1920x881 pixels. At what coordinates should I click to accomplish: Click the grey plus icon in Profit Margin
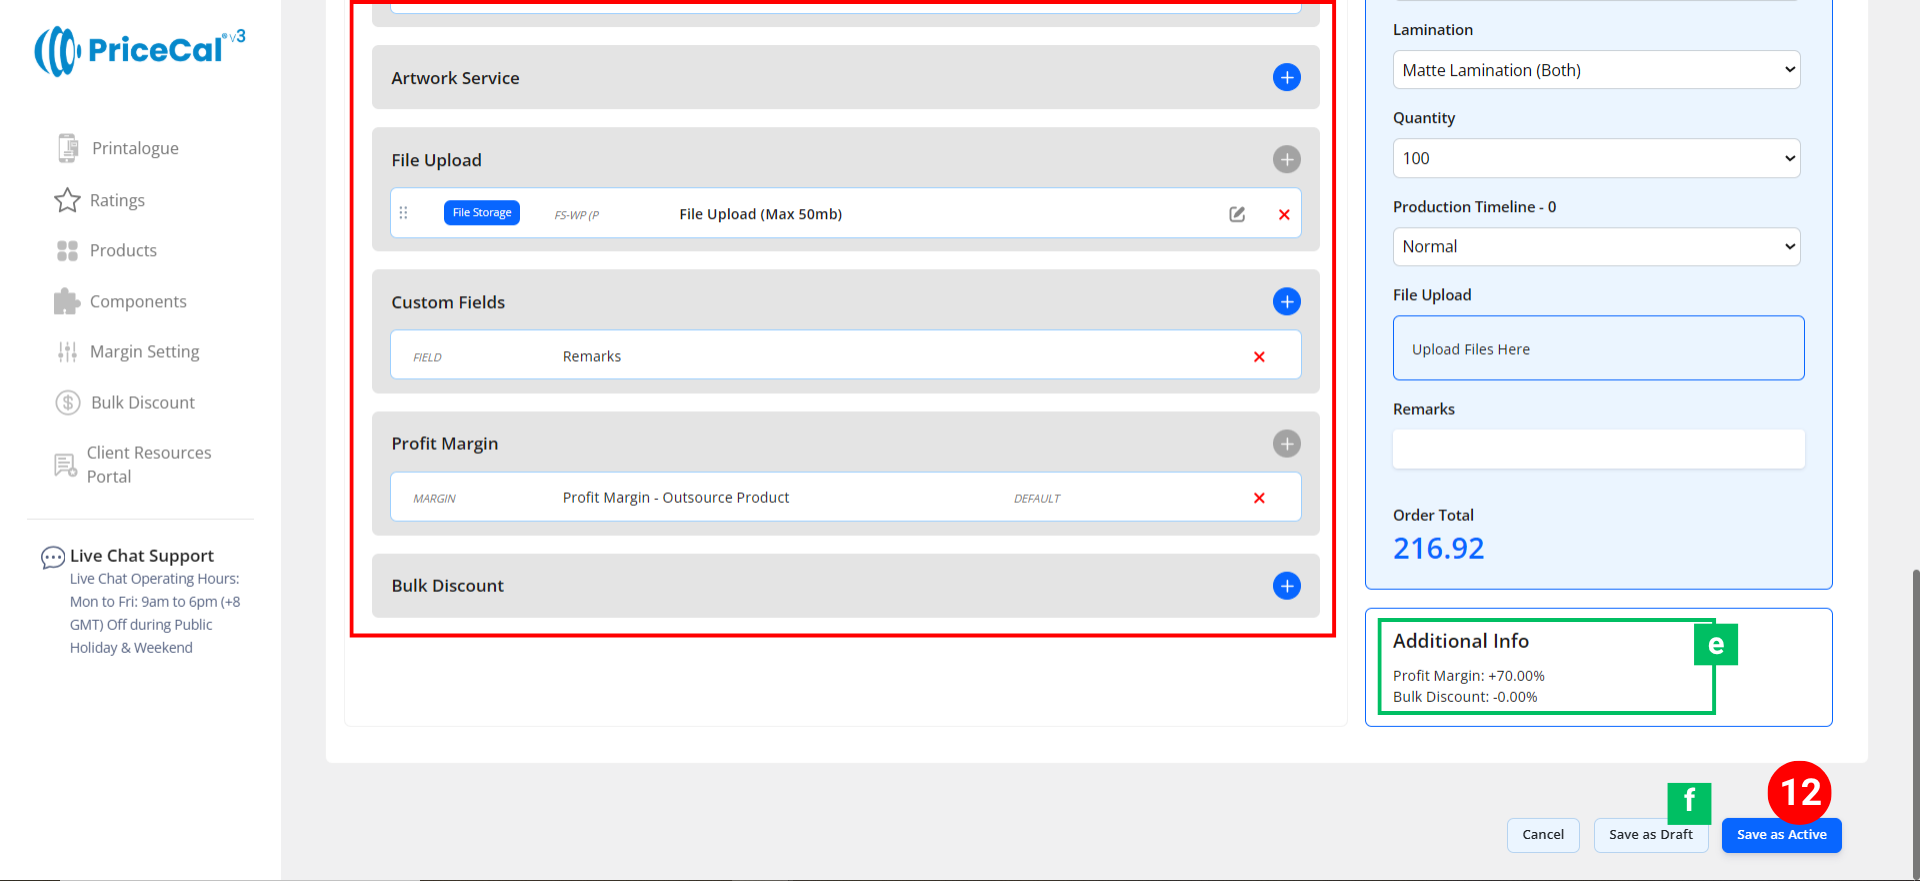(x=1286, y=443)
